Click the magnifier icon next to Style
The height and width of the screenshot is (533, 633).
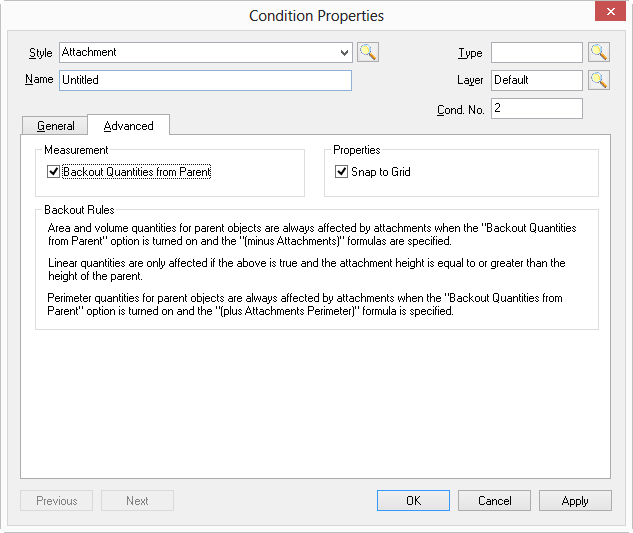tap(368, 52)
